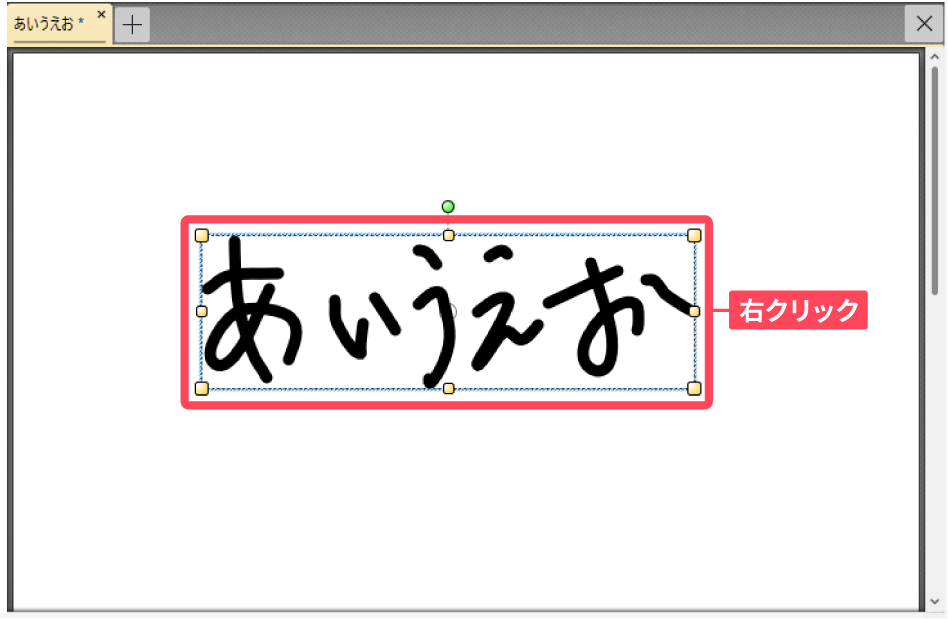Viewport: 948px width, 619px height.
Task: Click the middle-right edge resize handle
Action: [x=694, y=311]
